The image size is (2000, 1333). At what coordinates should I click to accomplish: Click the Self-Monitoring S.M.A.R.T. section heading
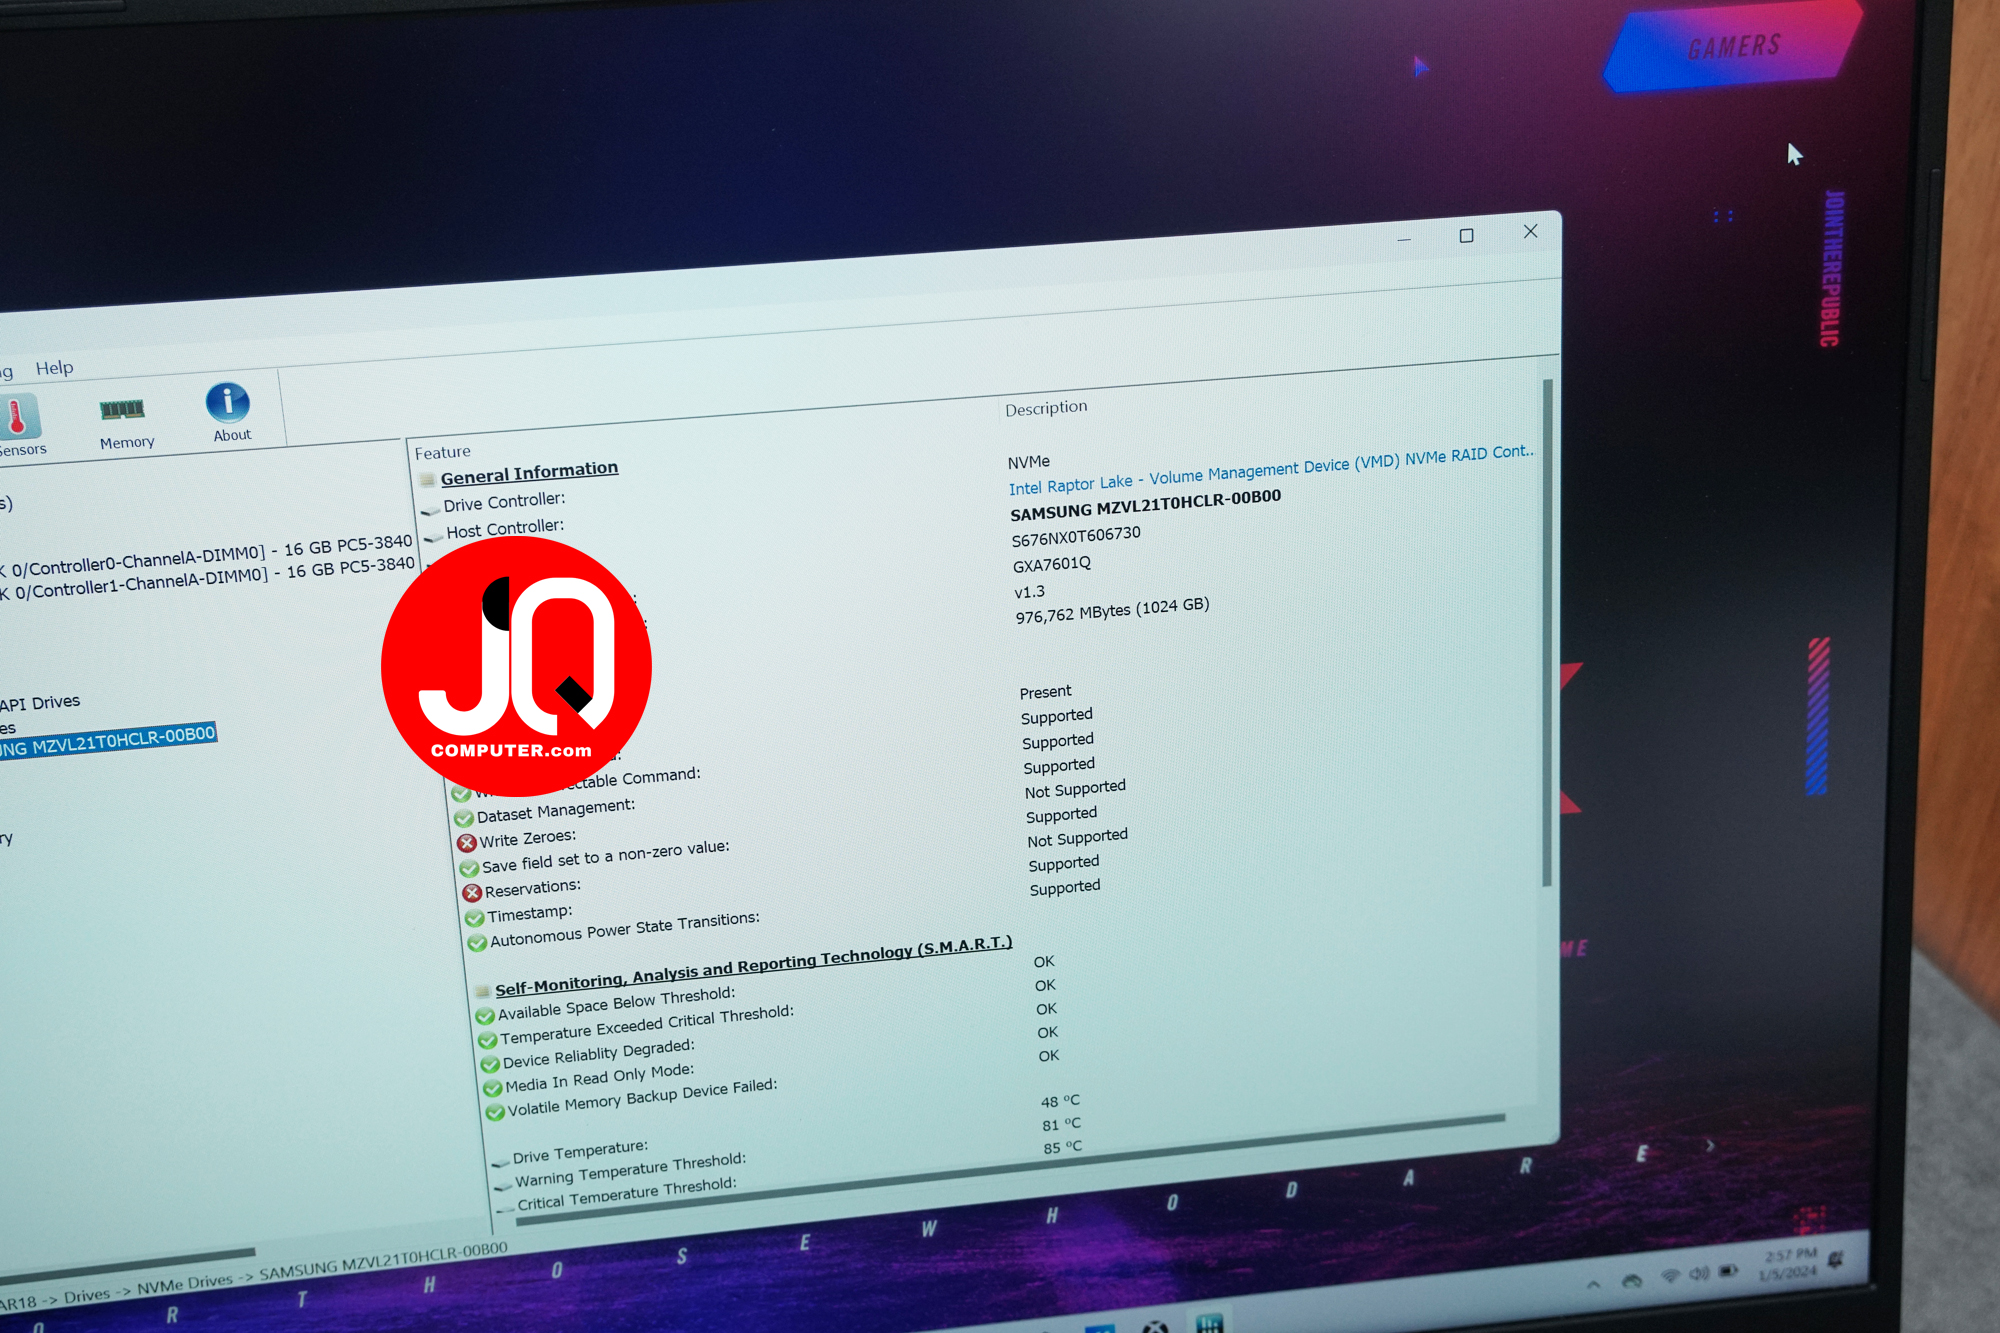754,965
